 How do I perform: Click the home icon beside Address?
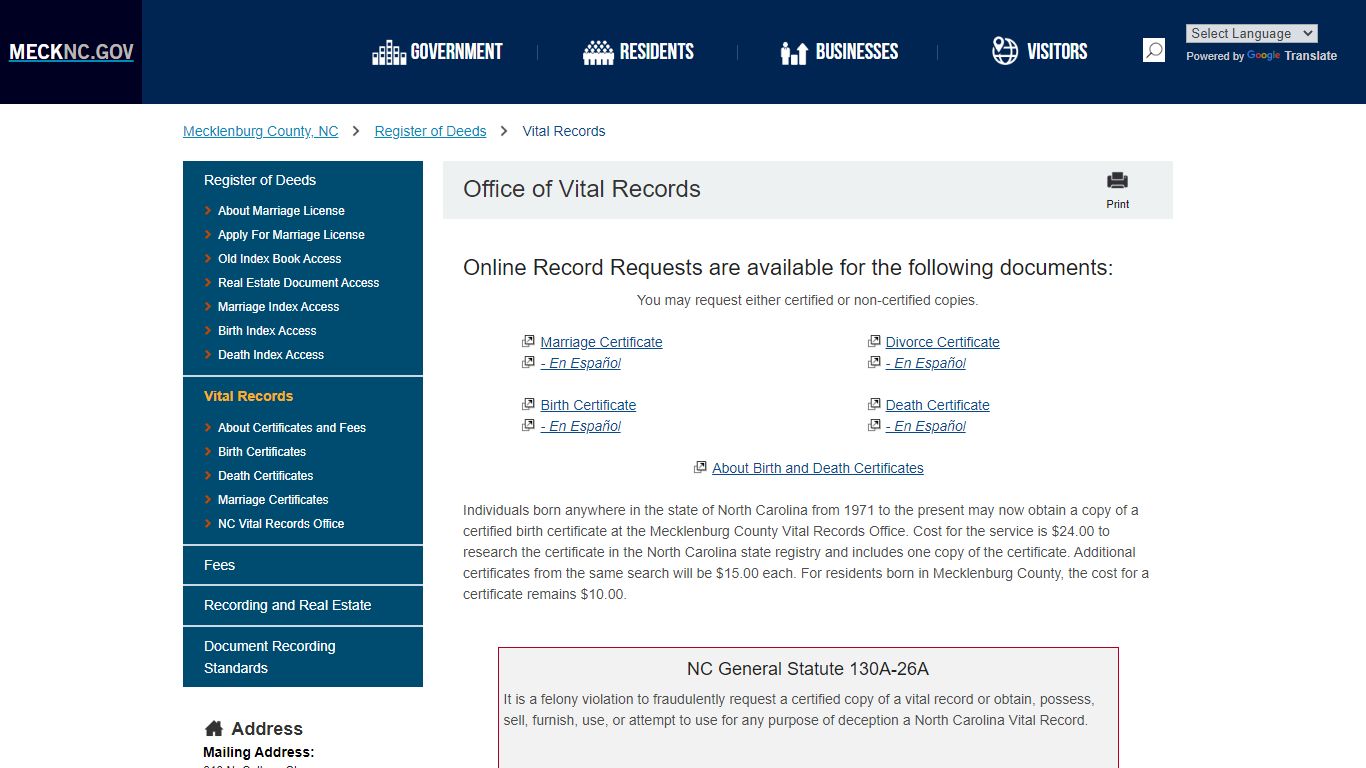tap(214, 728)
